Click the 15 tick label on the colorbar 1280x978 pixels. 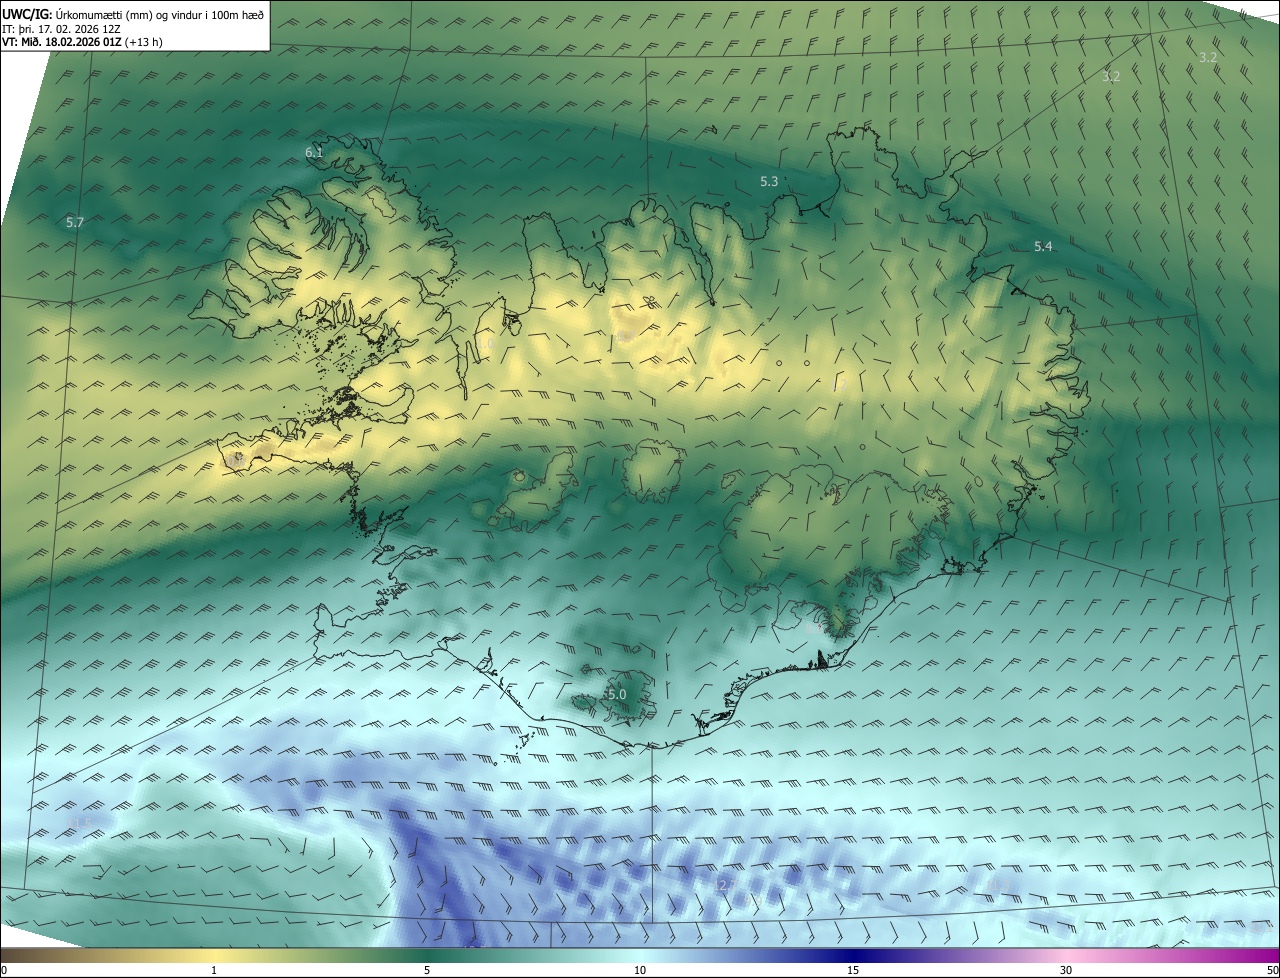[853, 970]
